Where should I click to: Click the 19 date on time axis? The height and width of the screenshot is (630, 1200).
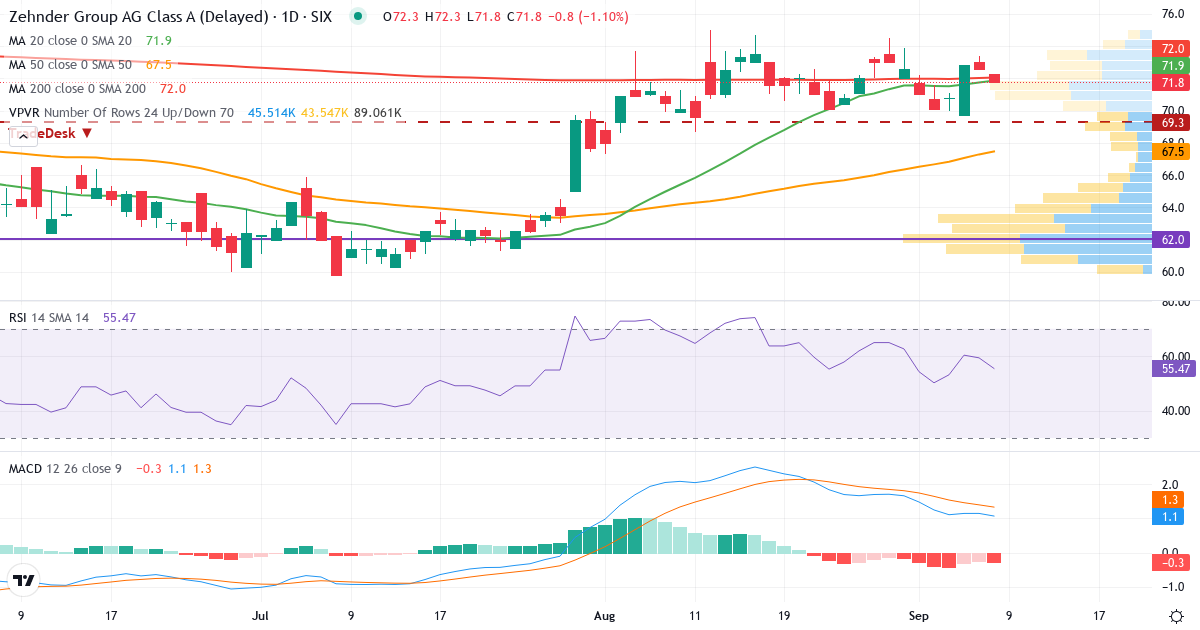click(x=785, y=616)
